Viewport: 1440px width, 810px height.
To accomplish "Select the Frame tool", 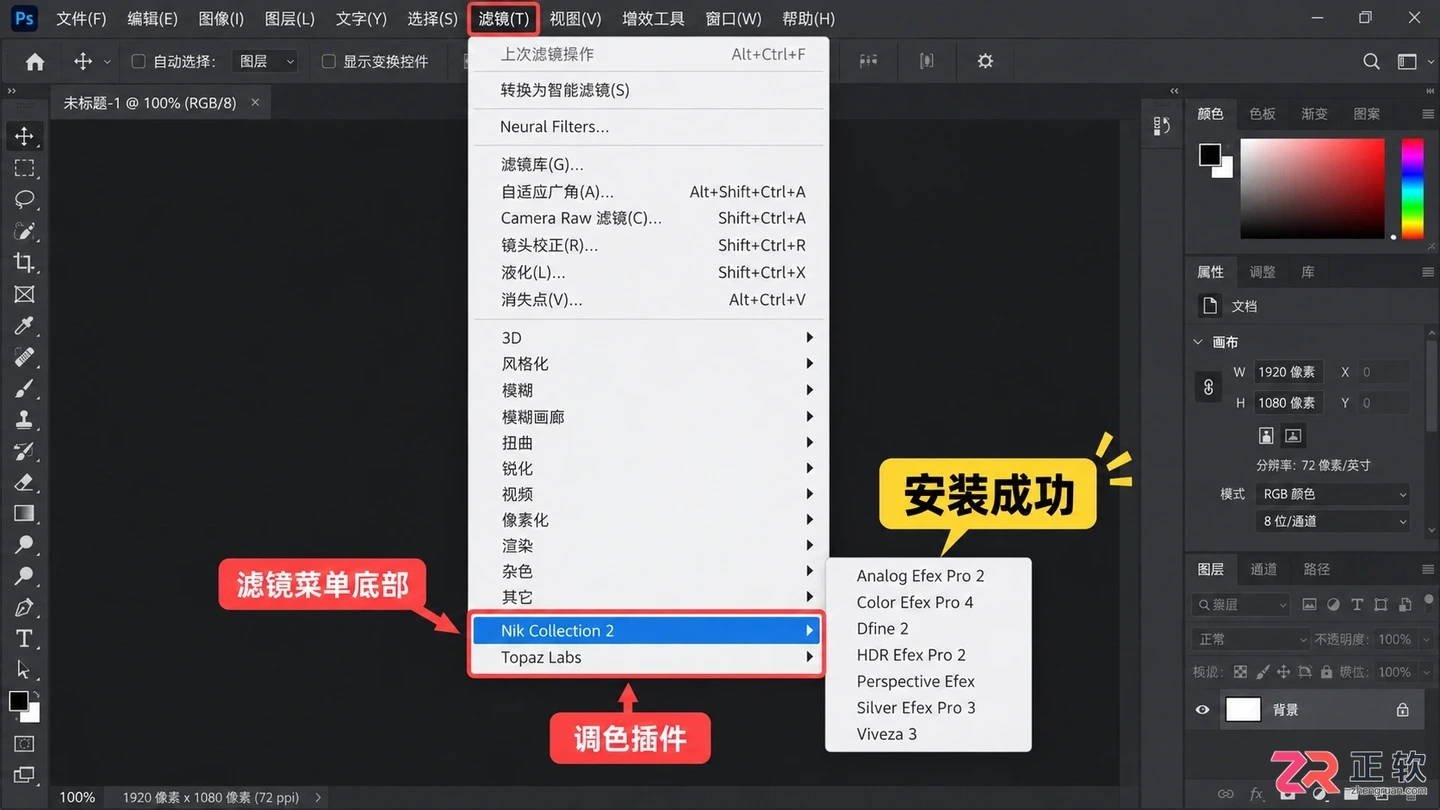I will pos(24,294).
